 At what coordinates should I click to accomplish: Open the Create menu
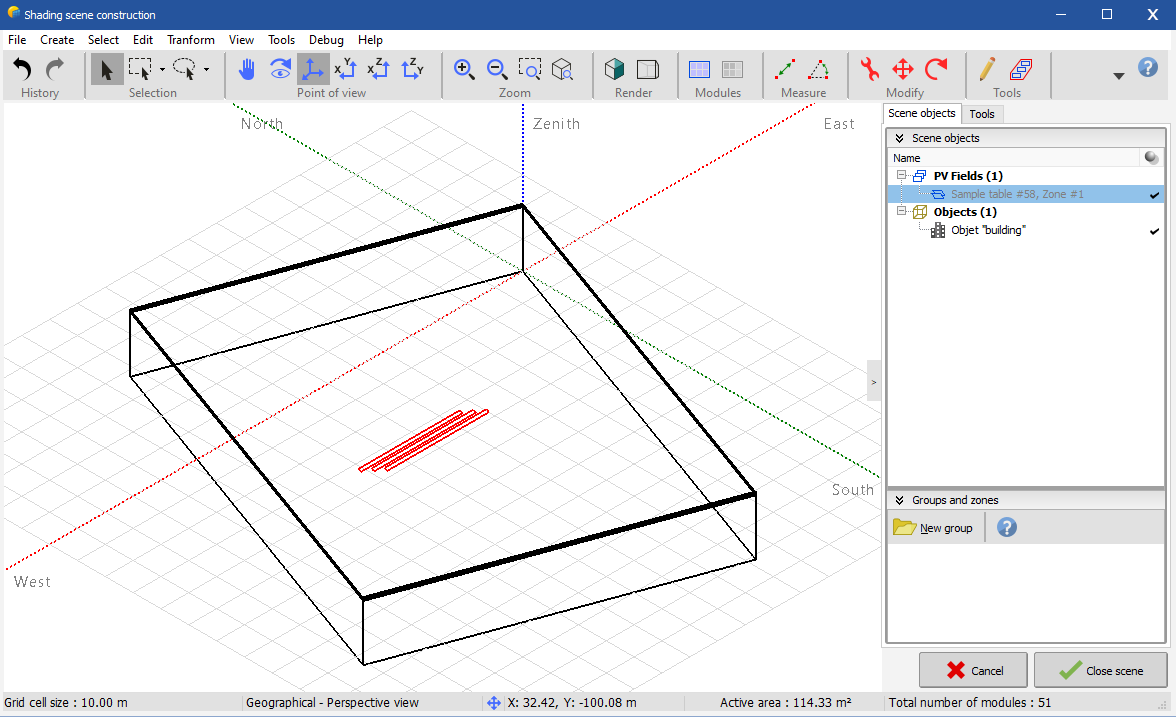[57, 40]
